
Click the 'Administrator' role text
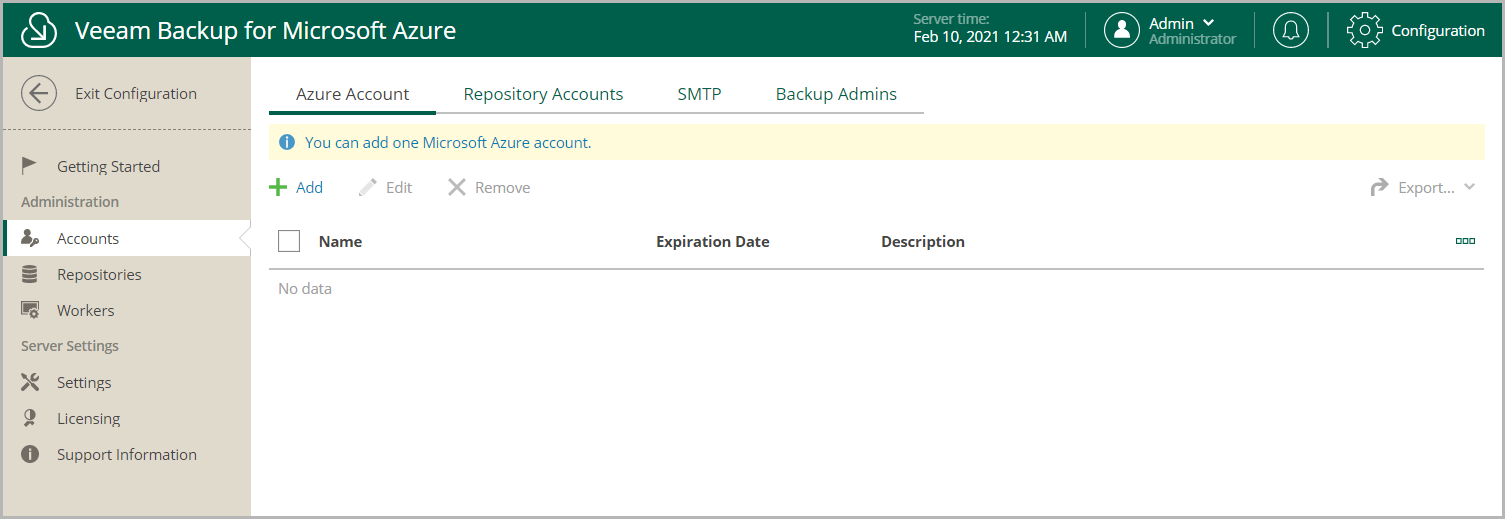click(x=1192, y=40)
